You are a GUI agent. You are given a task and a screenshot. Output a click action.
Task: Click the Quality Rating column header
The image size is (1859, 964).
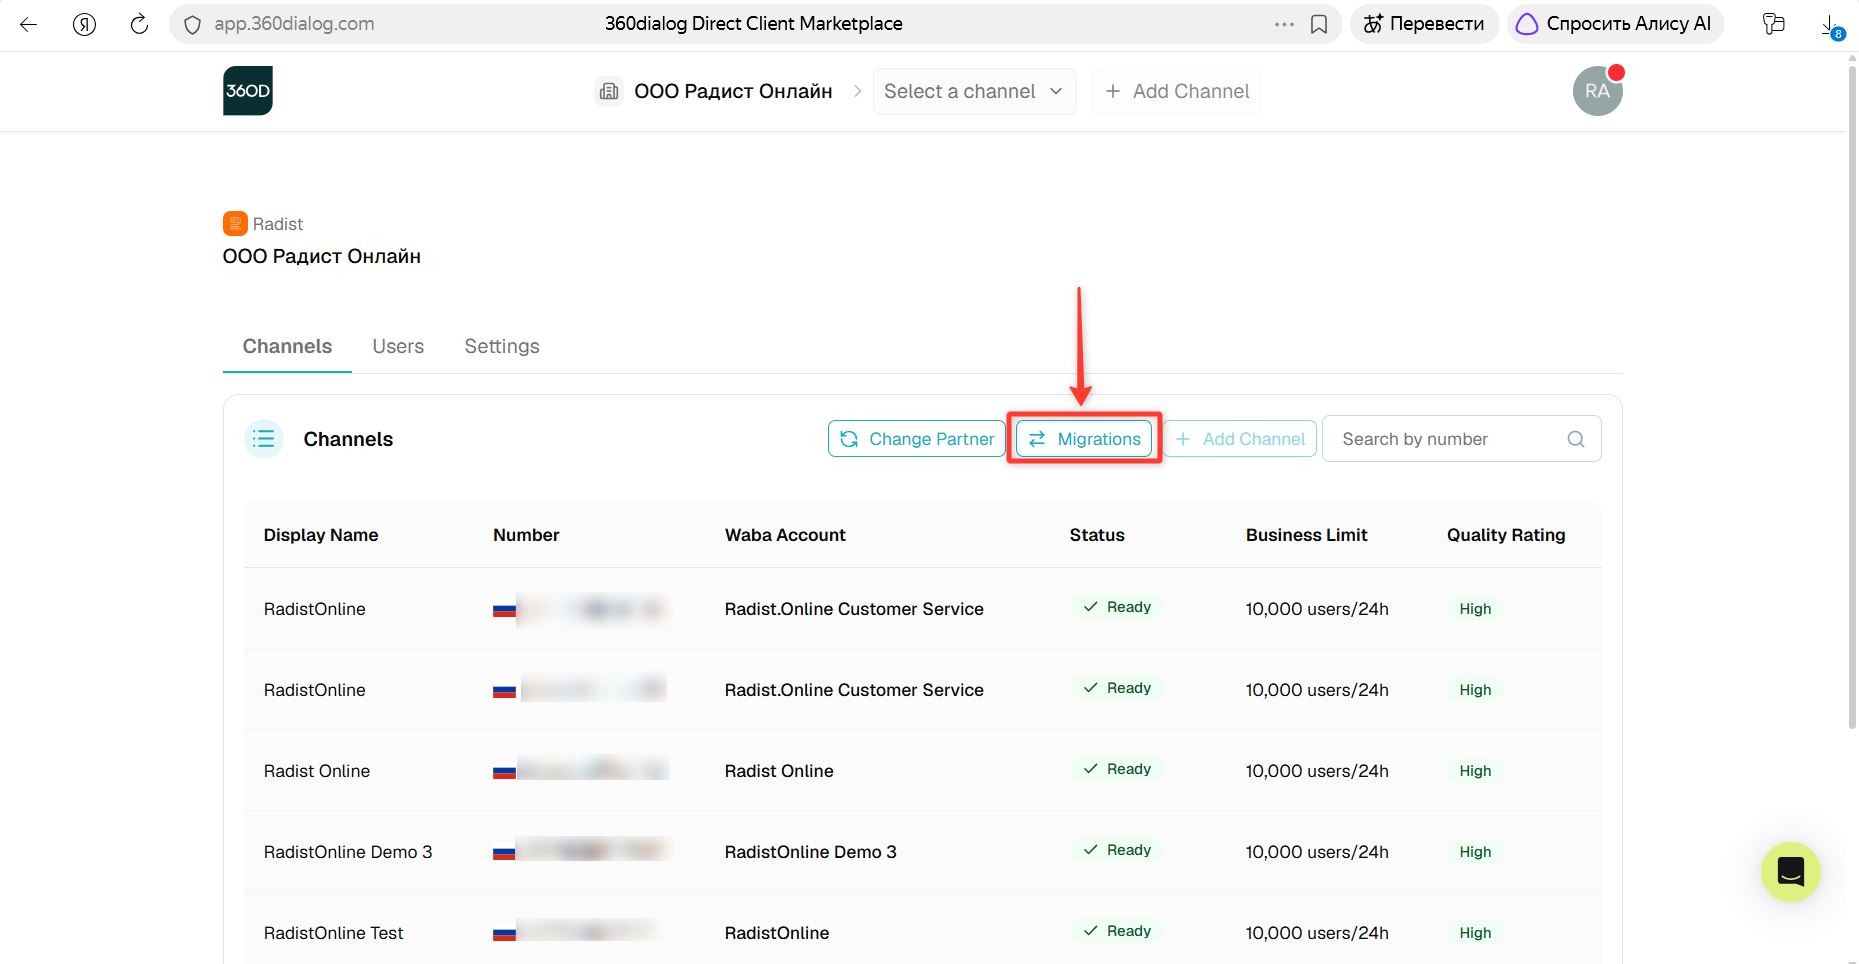click(1506, 535)
